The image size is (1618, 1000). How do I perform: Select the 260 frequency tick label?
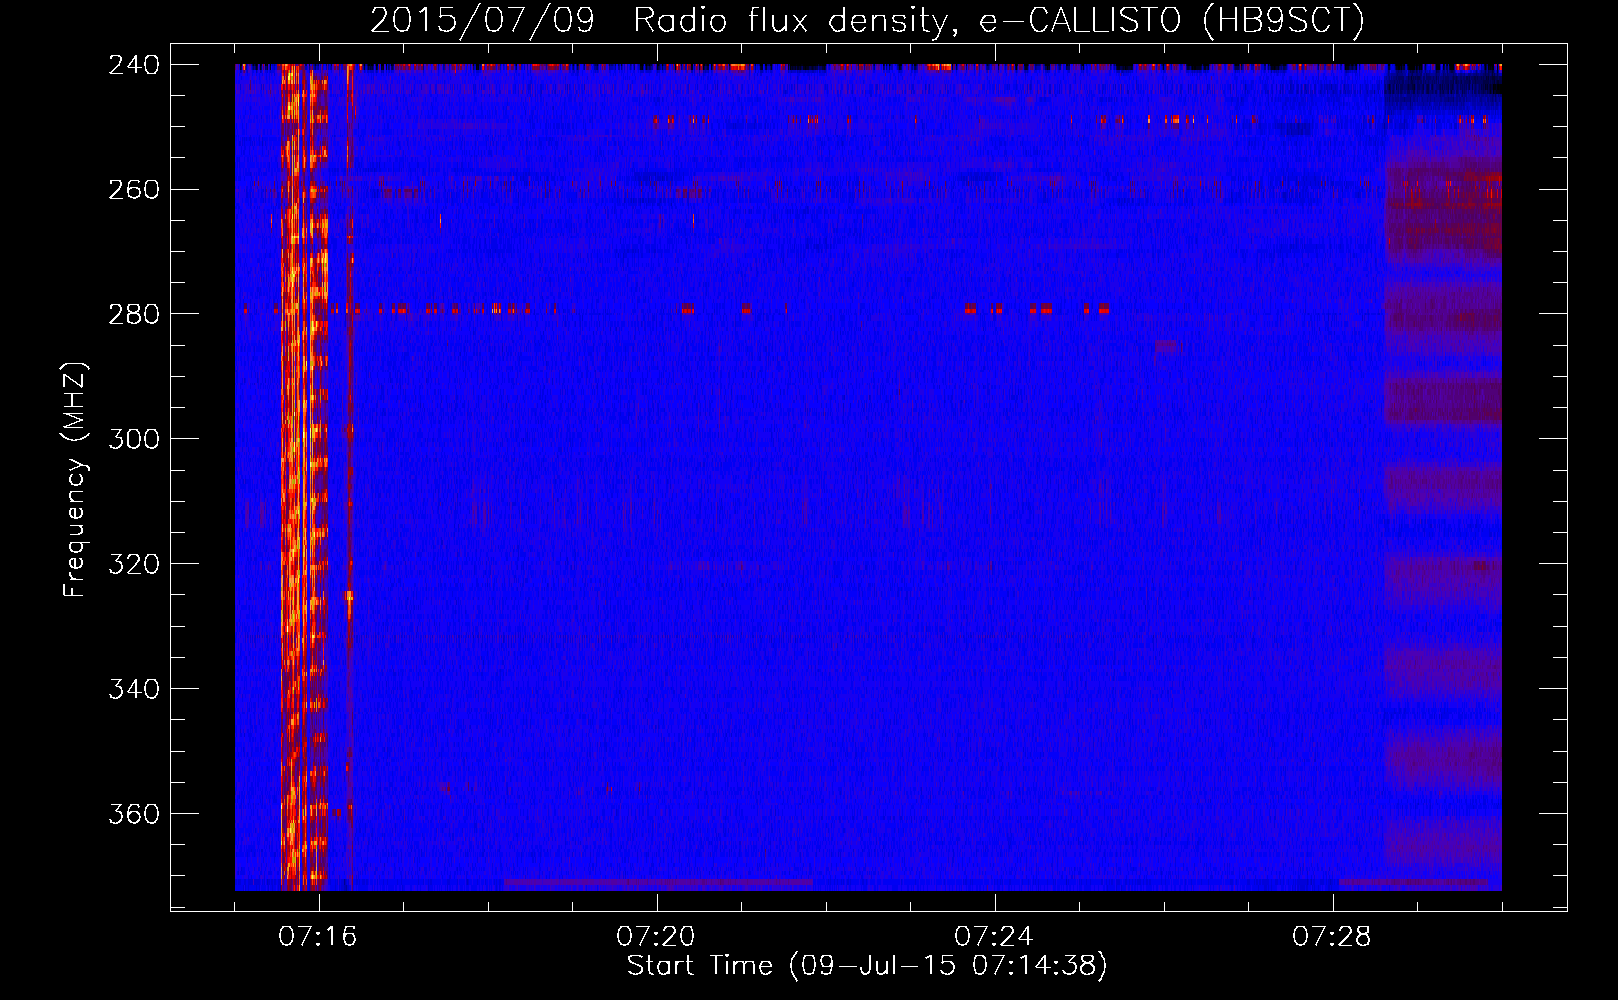click(133, 189)
